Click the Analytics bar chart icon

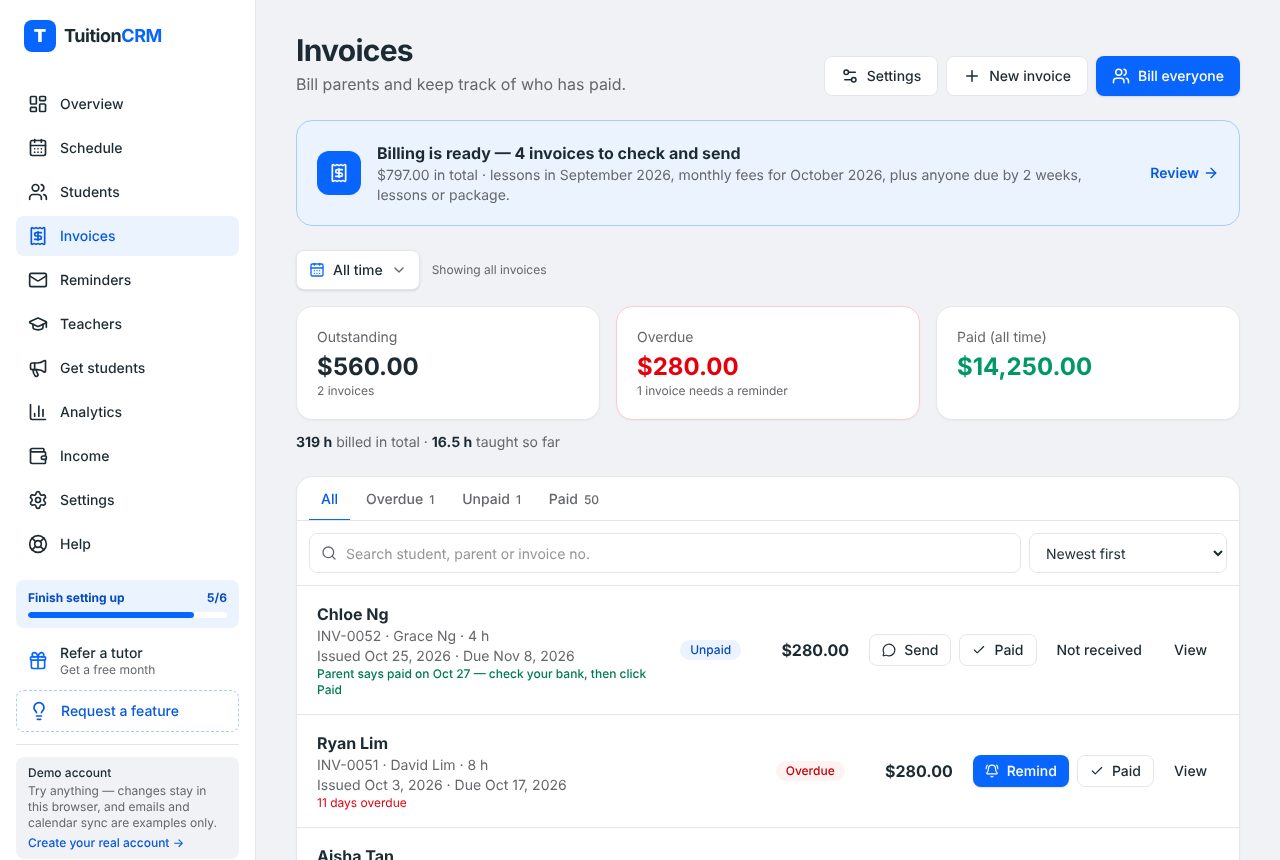click(38, 412)
